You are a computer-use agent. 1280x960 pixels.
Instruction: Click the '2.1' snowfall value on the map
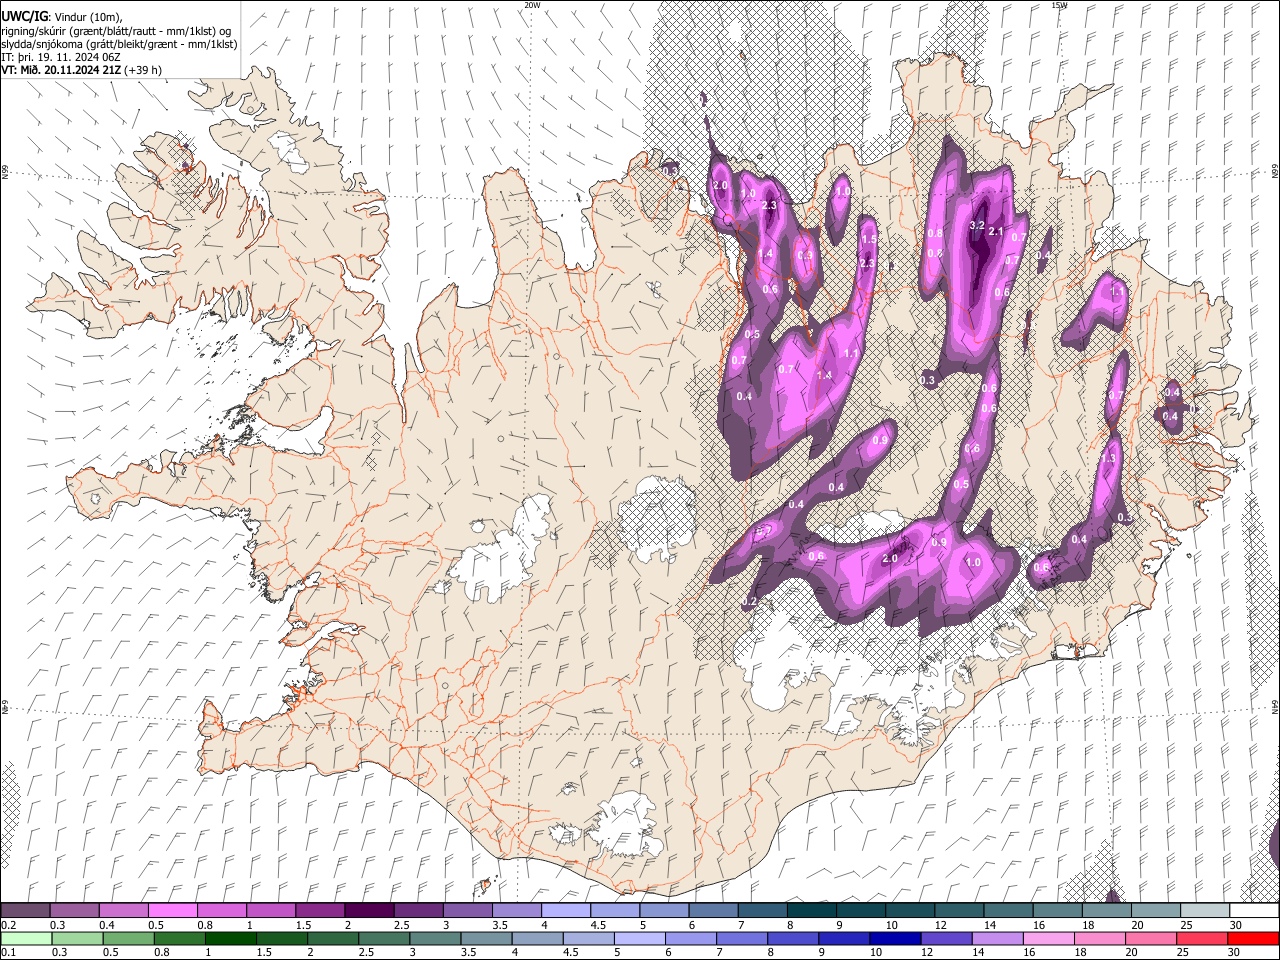click(996, 232)
